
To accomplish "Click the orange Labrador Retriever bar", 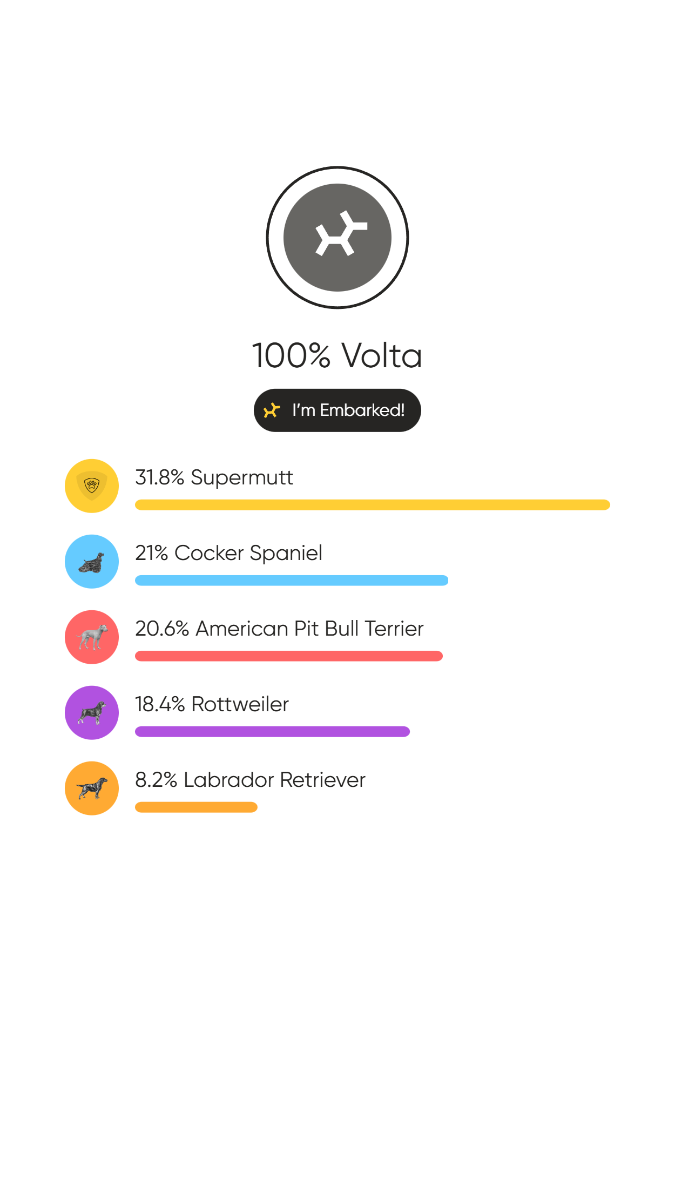I will tap(196, 807).
